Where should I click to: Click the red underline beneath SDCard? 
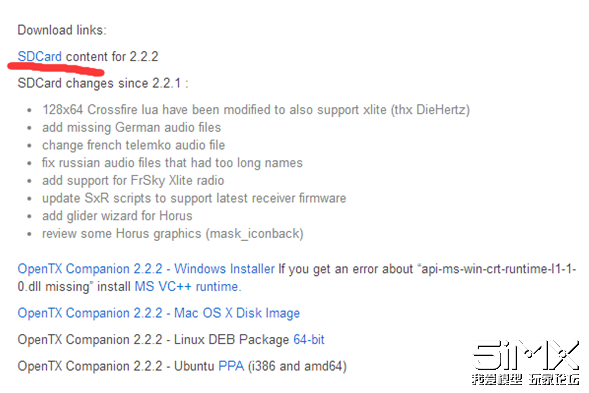point(56,69)
